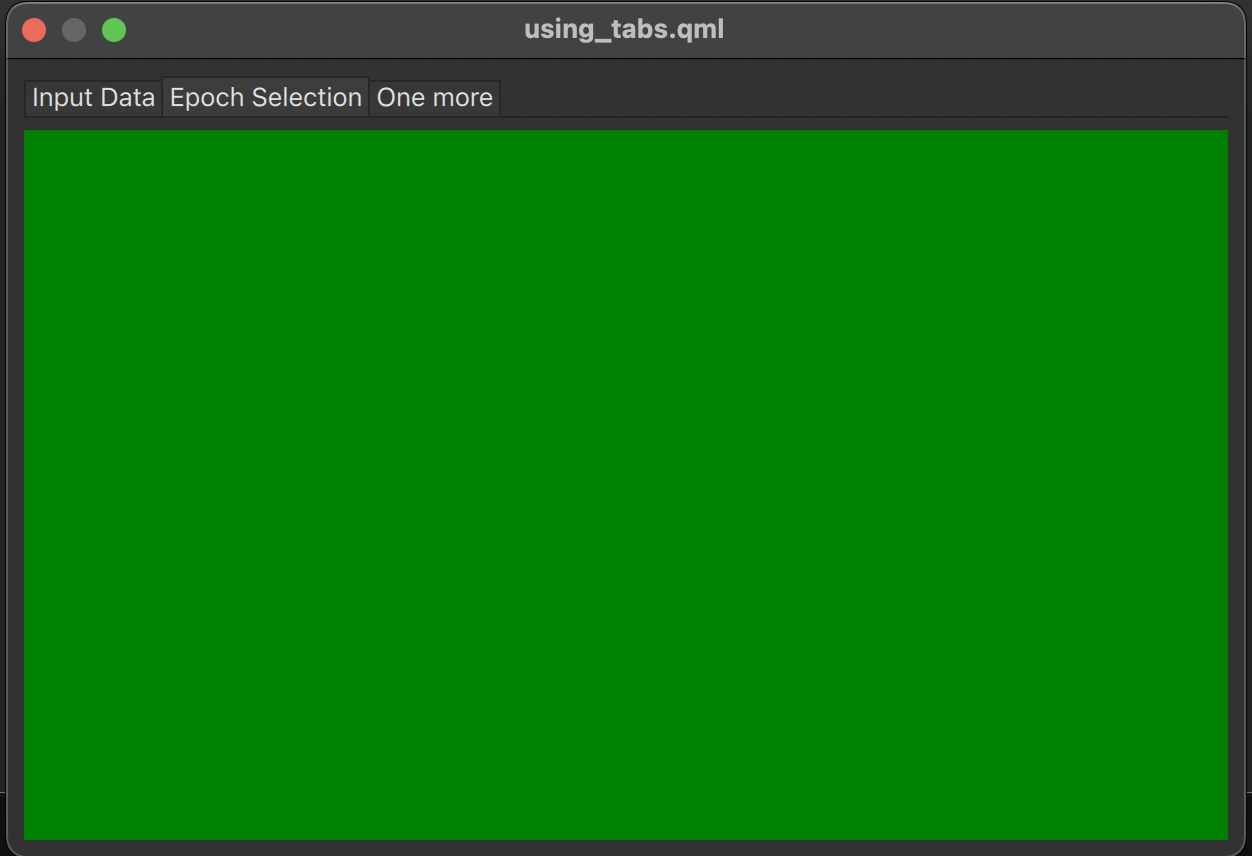
Task: Focus the green rectangle panel below the tabs
Action: coord(626,485)
